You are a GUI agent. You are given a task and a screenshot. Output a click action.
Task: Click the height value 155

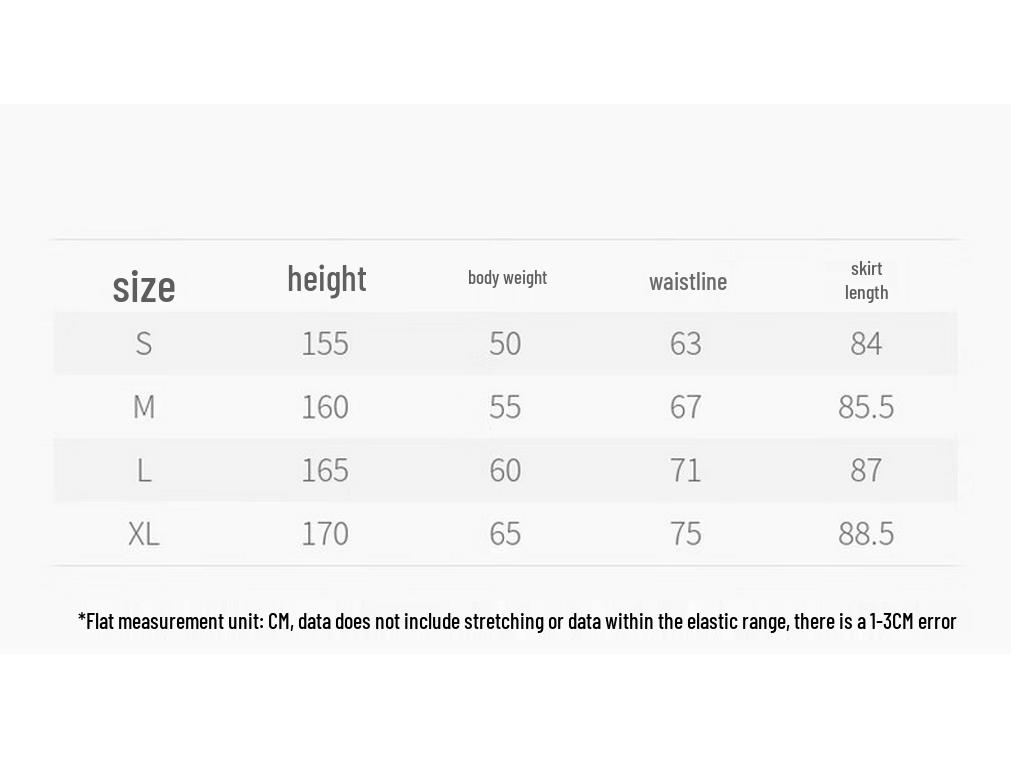click(x=325, y=343)
